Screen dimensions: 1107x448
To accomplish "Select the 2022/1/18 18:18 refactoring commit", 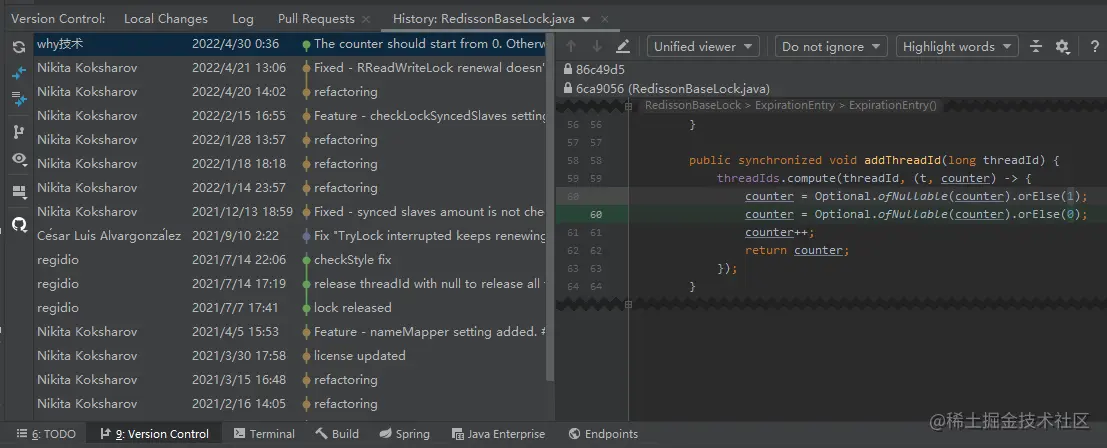I will pos(289,164).
